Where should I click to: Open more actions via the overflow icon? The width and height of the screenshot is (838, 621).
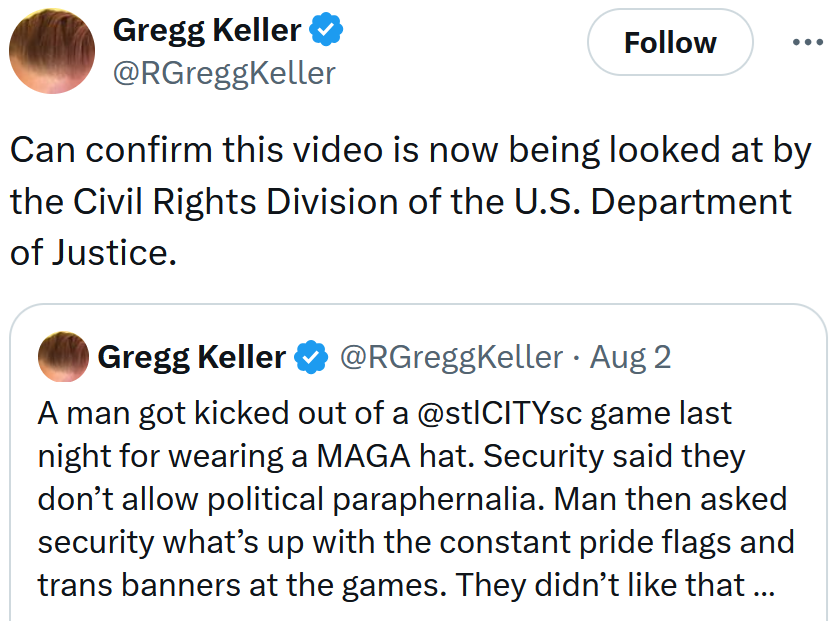[x=806, y=40]
